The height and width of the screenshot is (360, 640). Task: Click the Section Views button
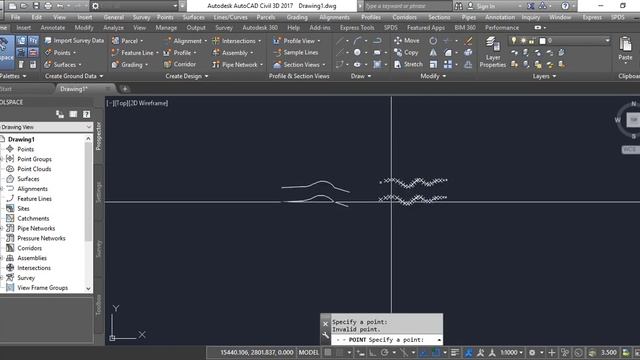299,64
